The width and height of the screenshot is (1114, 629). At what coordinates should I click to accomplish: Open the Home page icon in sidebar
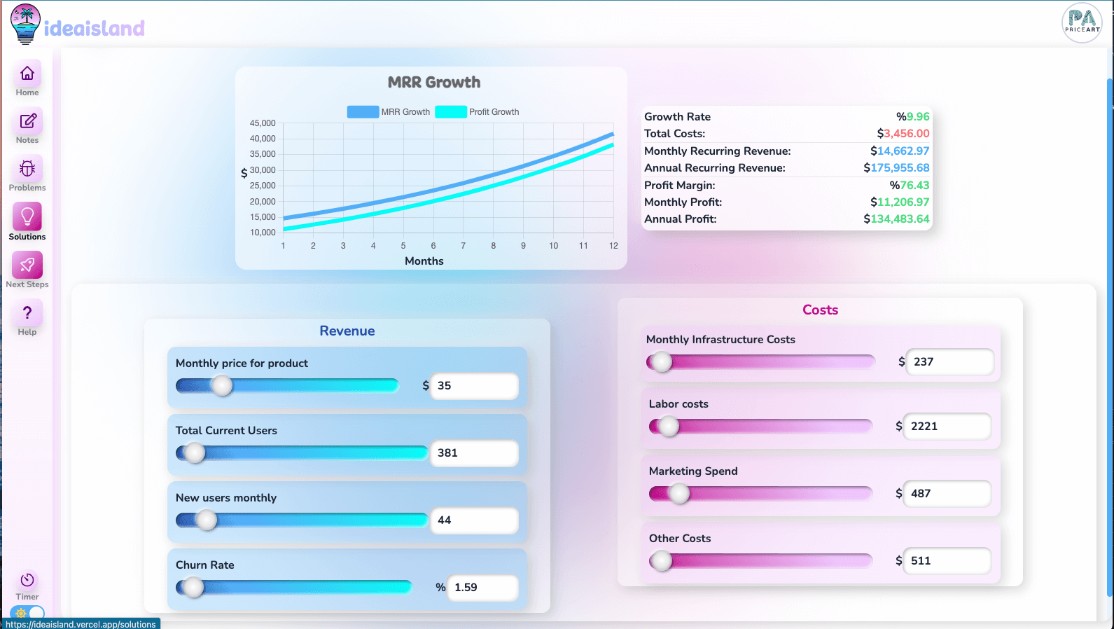[x=27, y=74]
